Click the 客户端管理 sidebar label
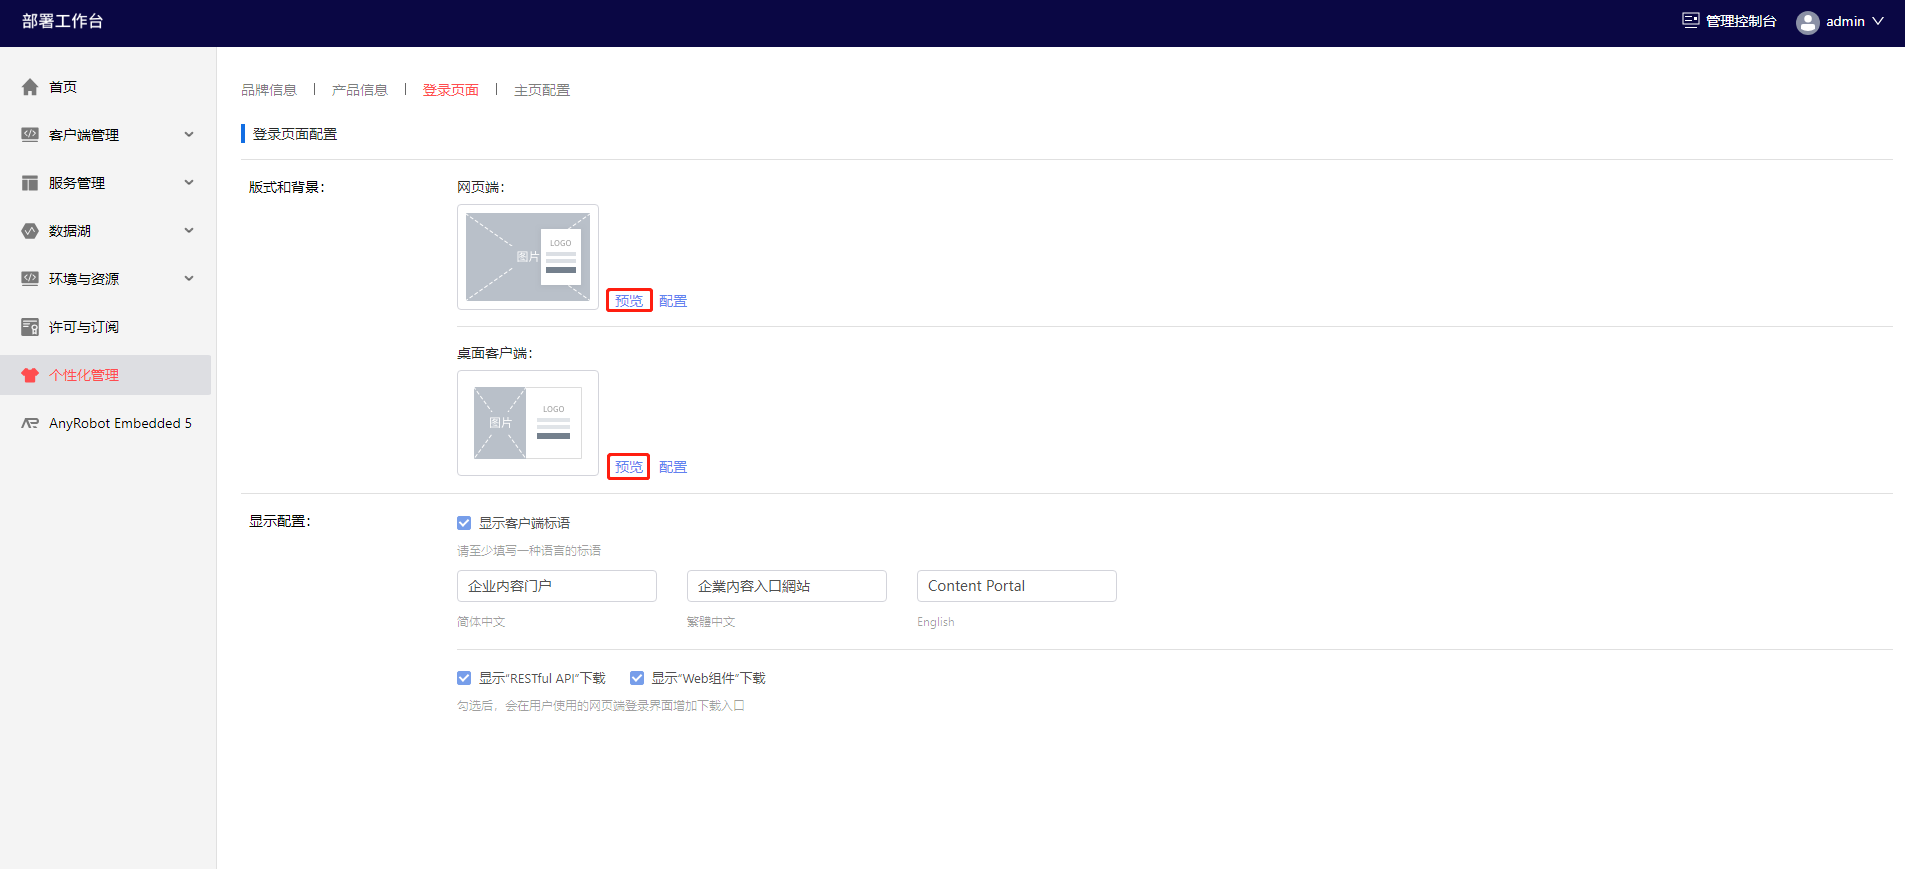Viewport: 1905px width, 869px height. coord(84,135)
